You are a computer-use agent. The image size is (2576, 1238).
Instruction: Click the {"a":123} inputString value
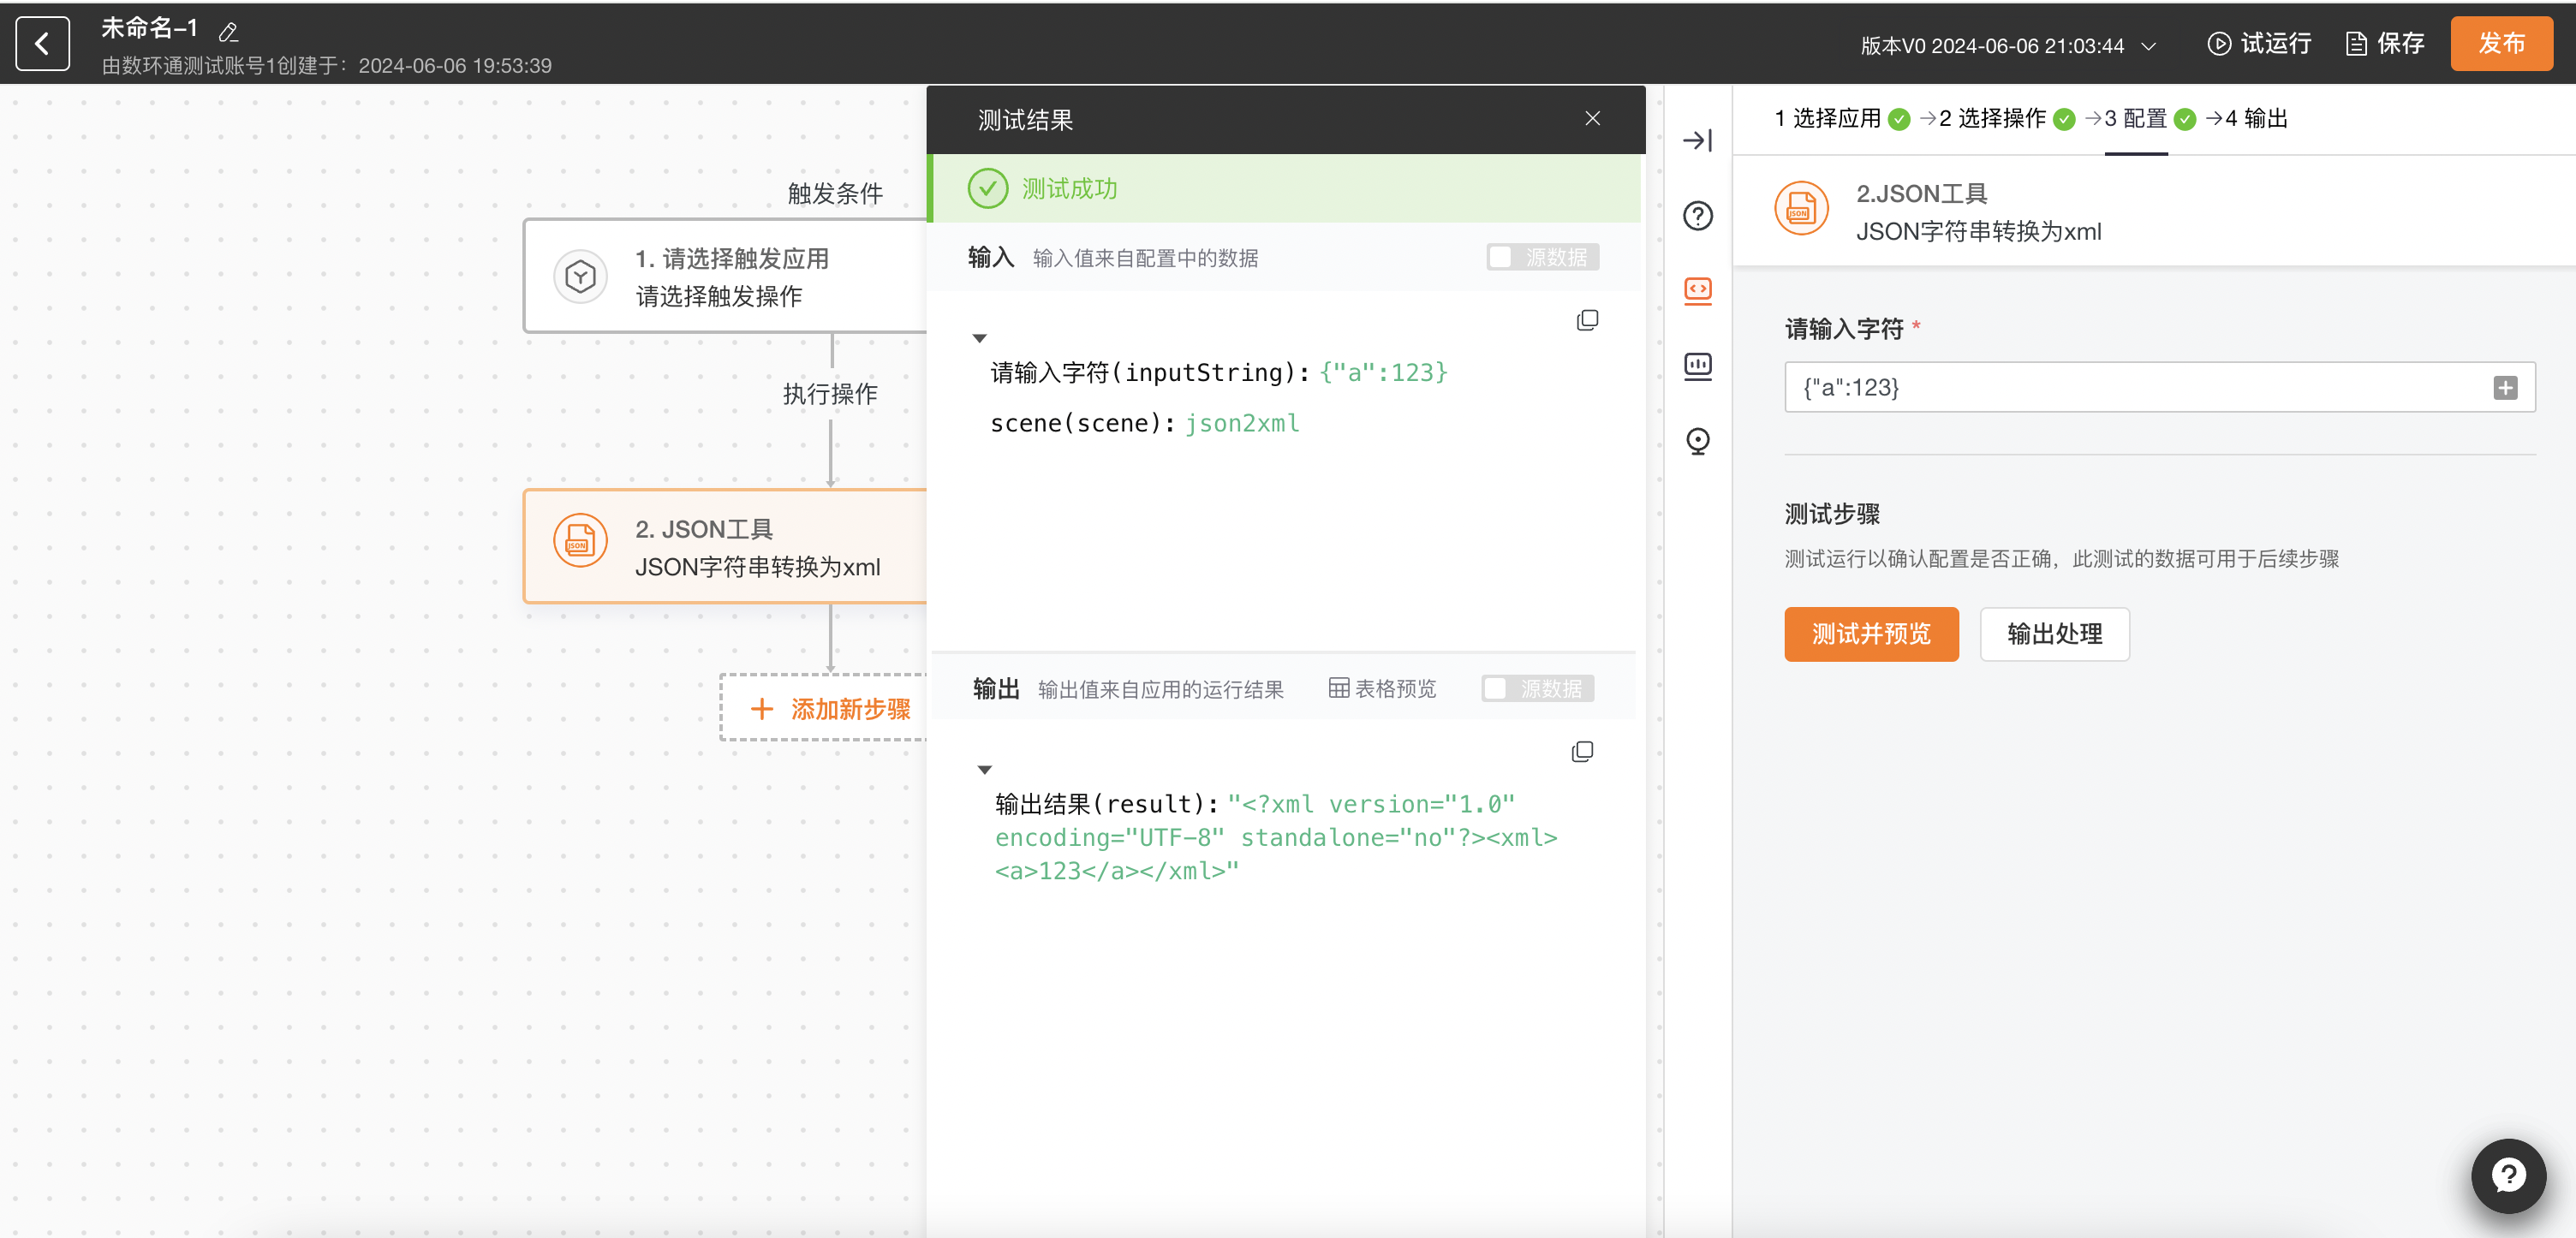[1383, 372]
